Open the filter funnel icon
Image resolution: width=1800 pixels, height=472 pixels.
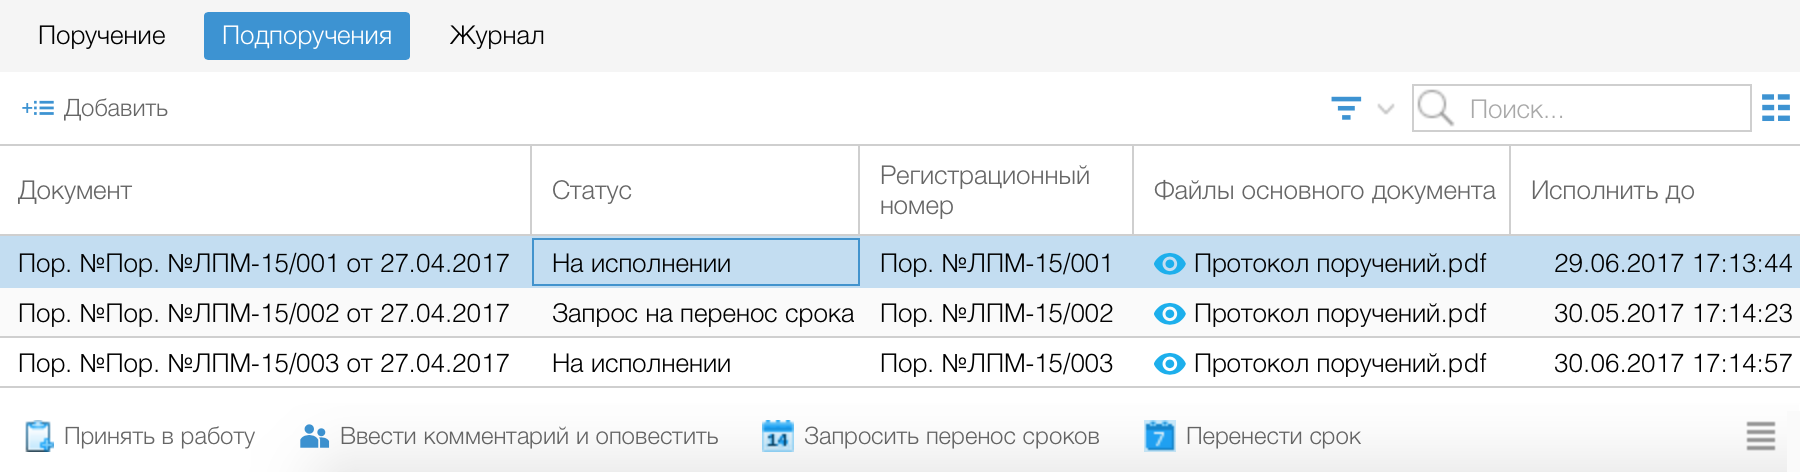coord(1346,108)
